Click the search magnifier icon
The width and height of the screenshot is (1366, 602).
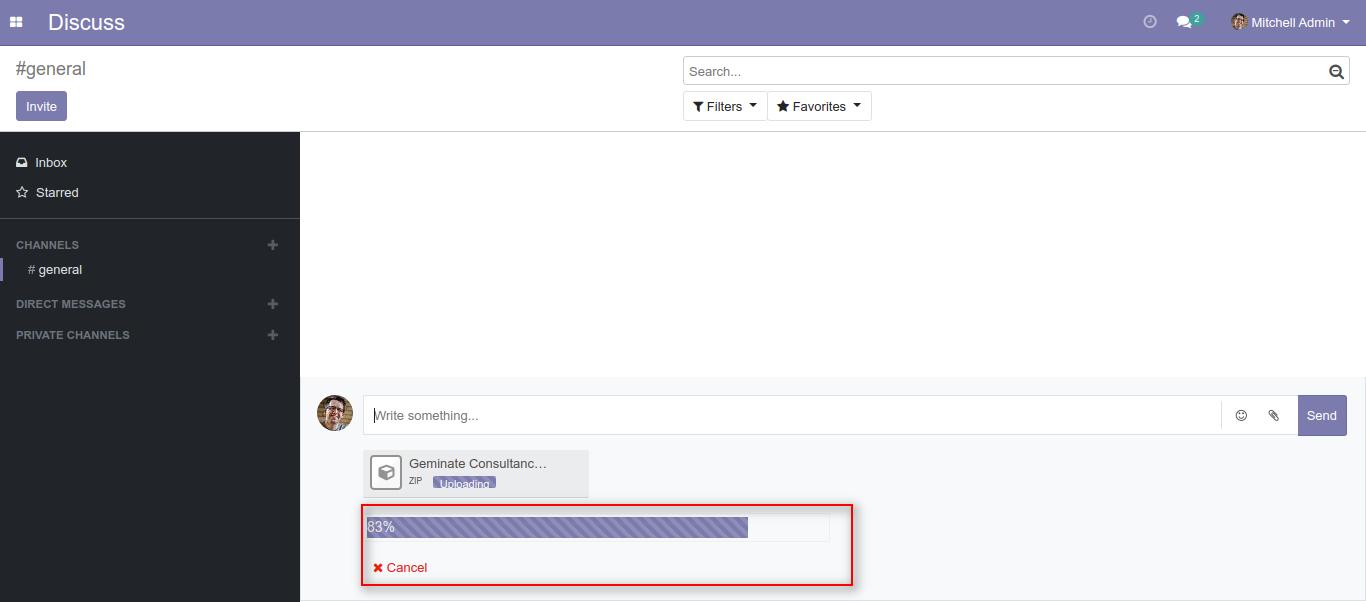(x=1336, y=71)
